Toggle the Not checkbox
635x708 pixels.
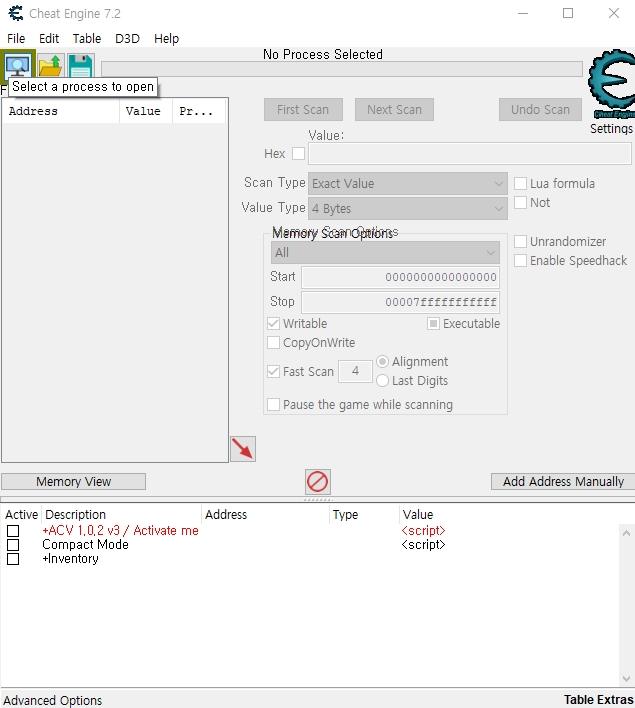tap(520, 203)
